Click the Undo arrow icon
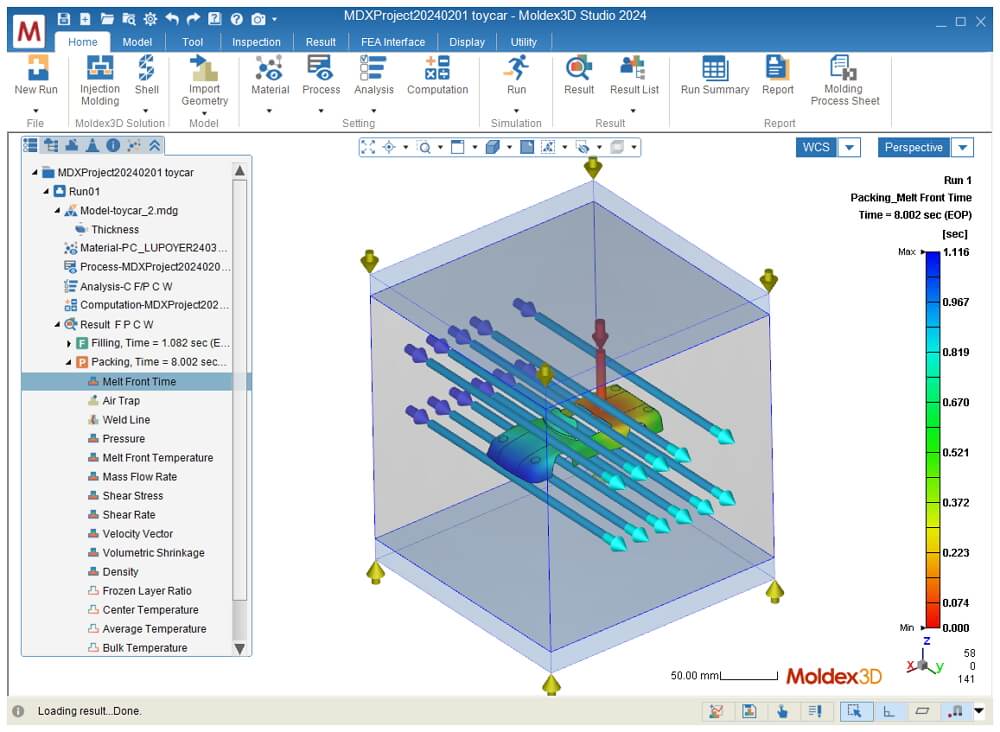The width and height of the screenshot is (1000, 732). [x=172, y=18]
